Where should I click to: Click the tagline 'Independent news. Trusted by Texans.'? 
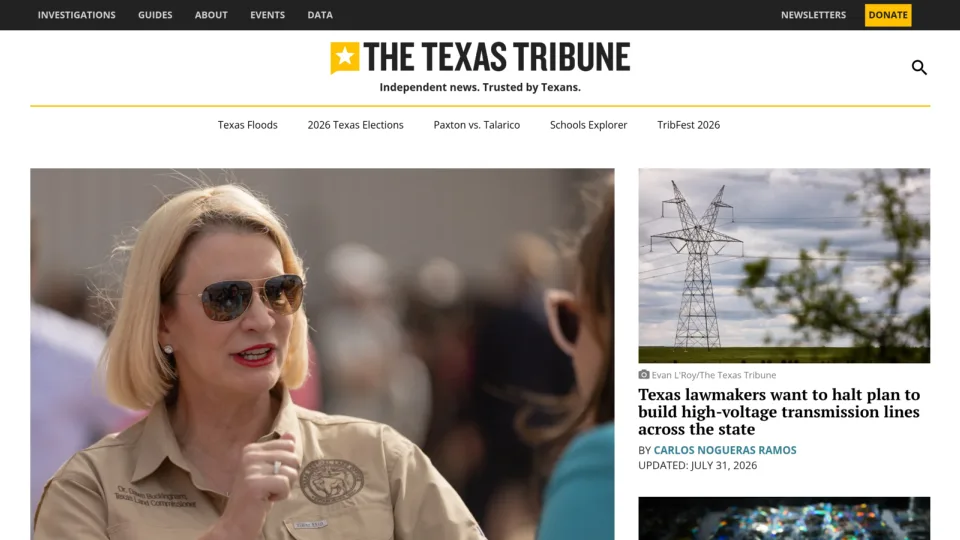pyautogui.click(x=480, y=88)
